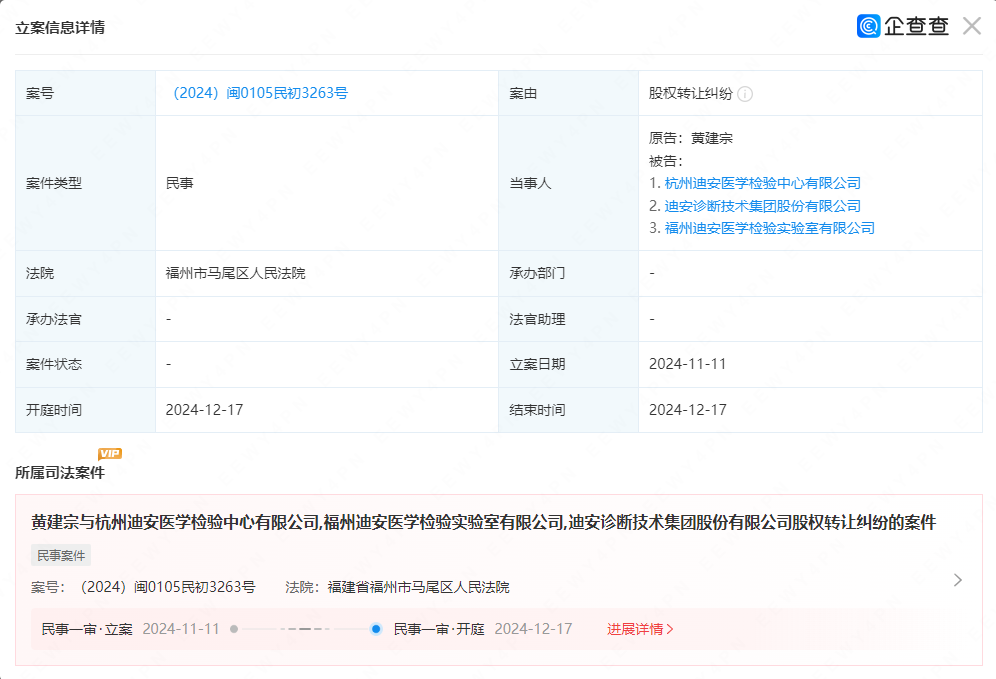The image size is (996, 679).
Task: Open case number (2024)闽0105民初3263号 link
Action: [260, 93]
